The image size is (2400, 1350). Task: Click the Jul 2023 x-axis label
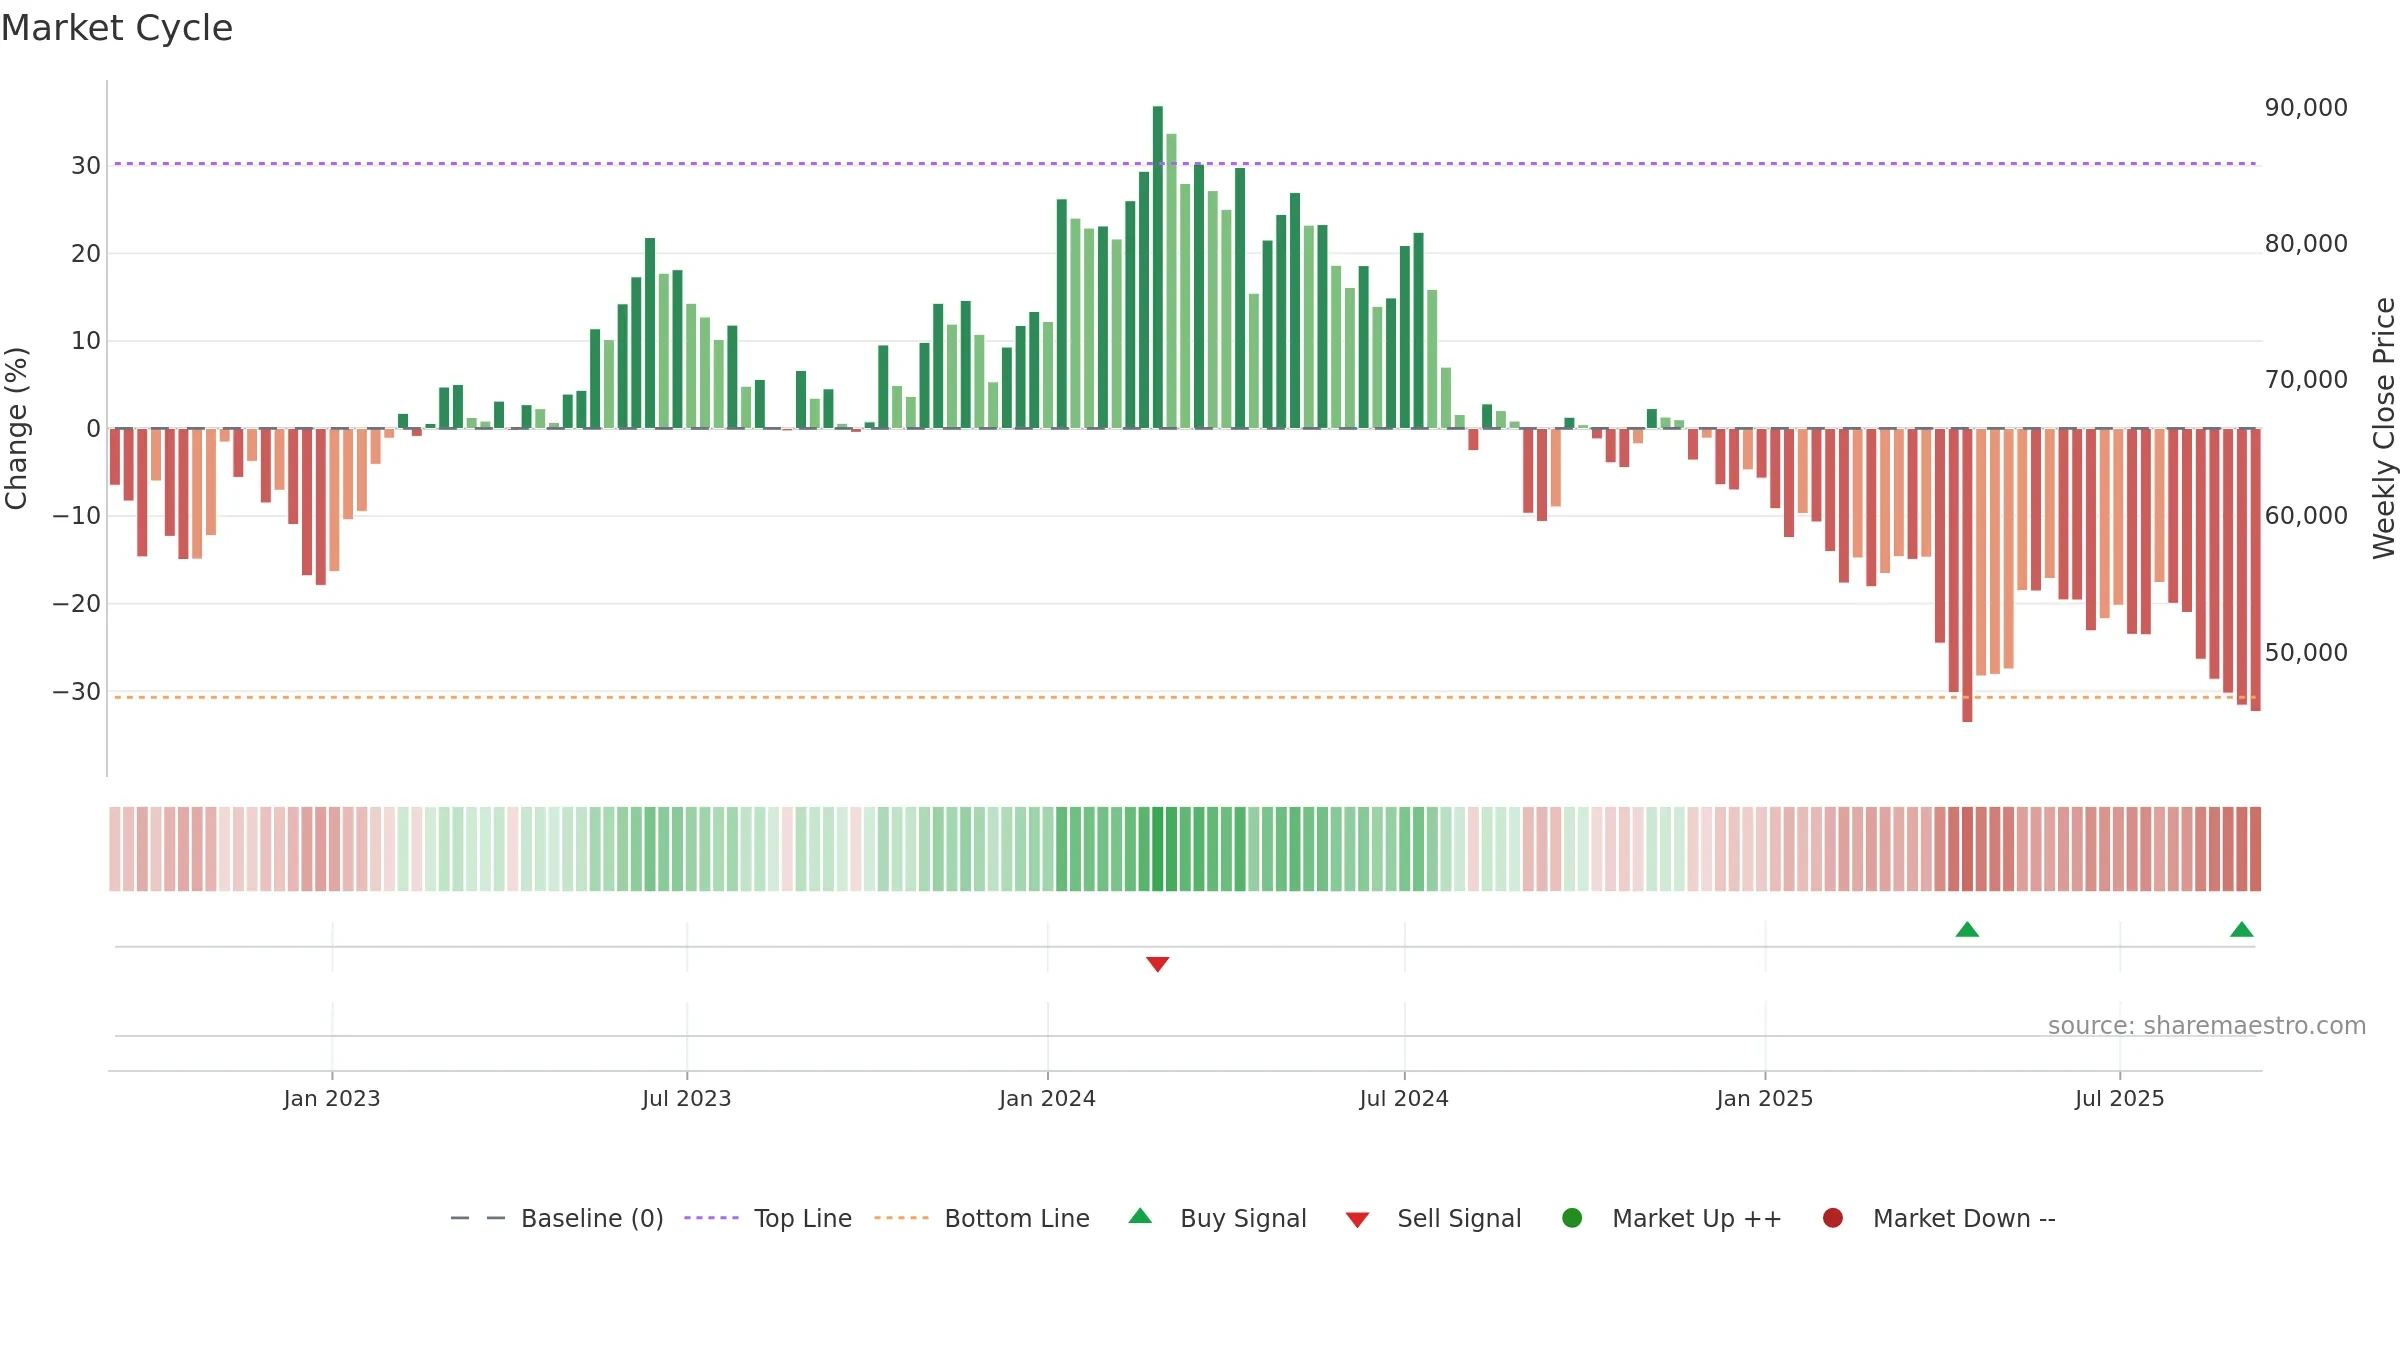[x=687, y=1099]
